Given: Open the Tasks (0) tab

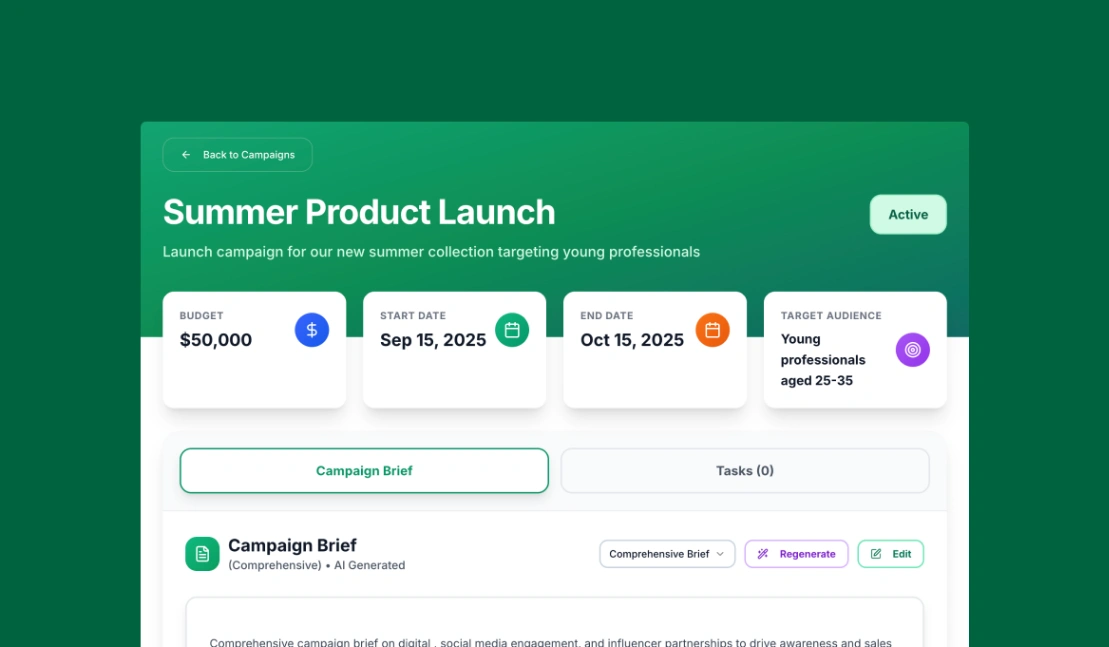Looking at the screenshot, I should tap(745, 471).
